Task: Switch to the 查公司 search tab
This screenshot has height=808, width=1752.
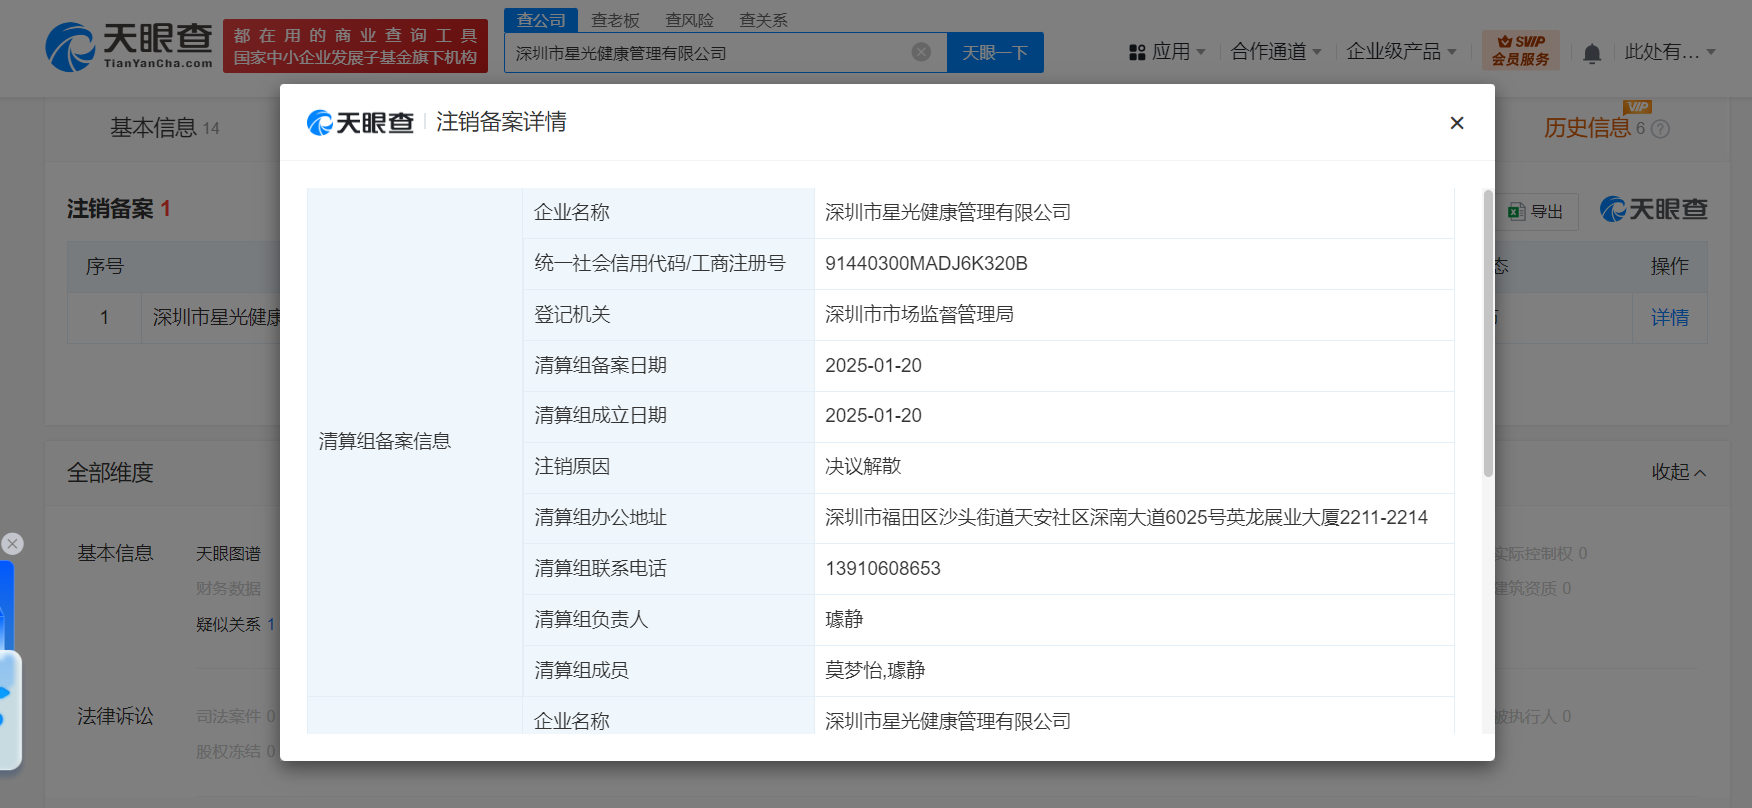Action: pos(541,20)
